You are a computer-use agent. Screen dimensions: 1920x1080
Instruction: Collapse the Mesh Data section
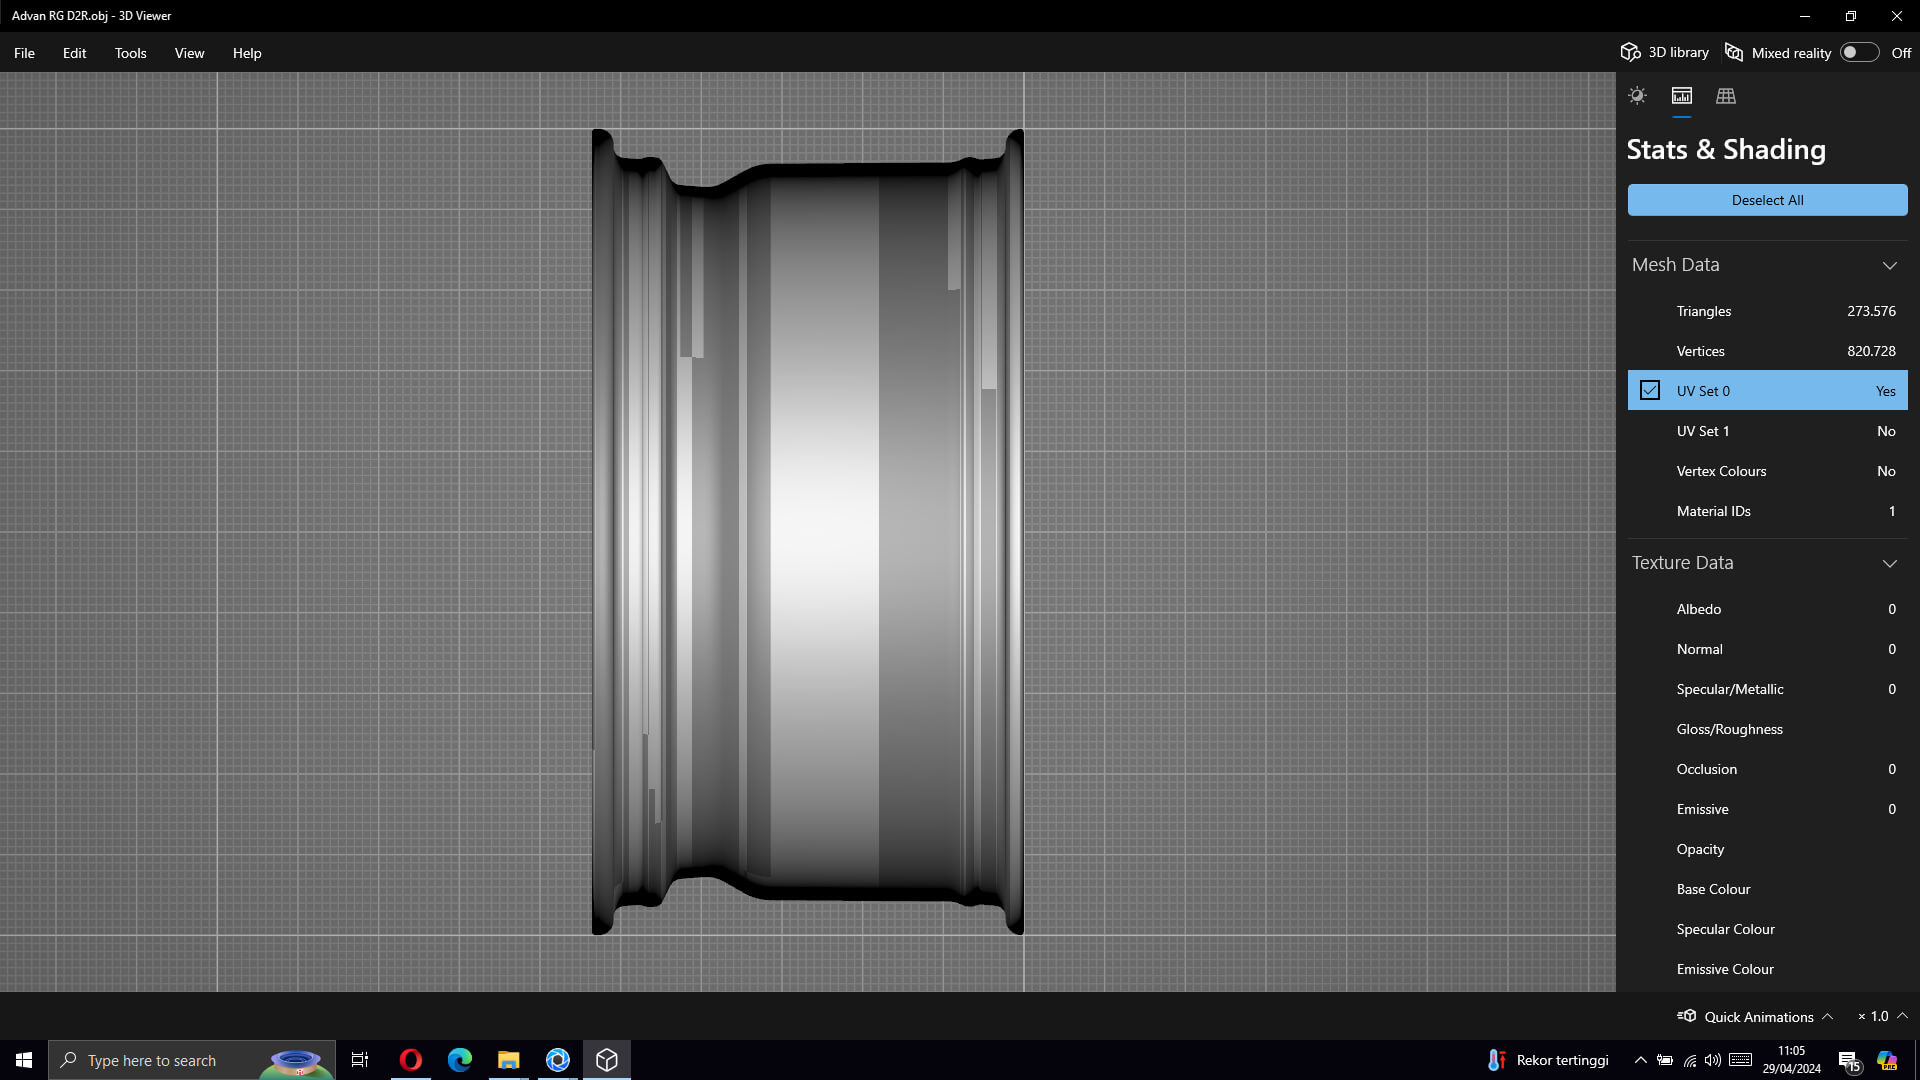(1889, 265)
